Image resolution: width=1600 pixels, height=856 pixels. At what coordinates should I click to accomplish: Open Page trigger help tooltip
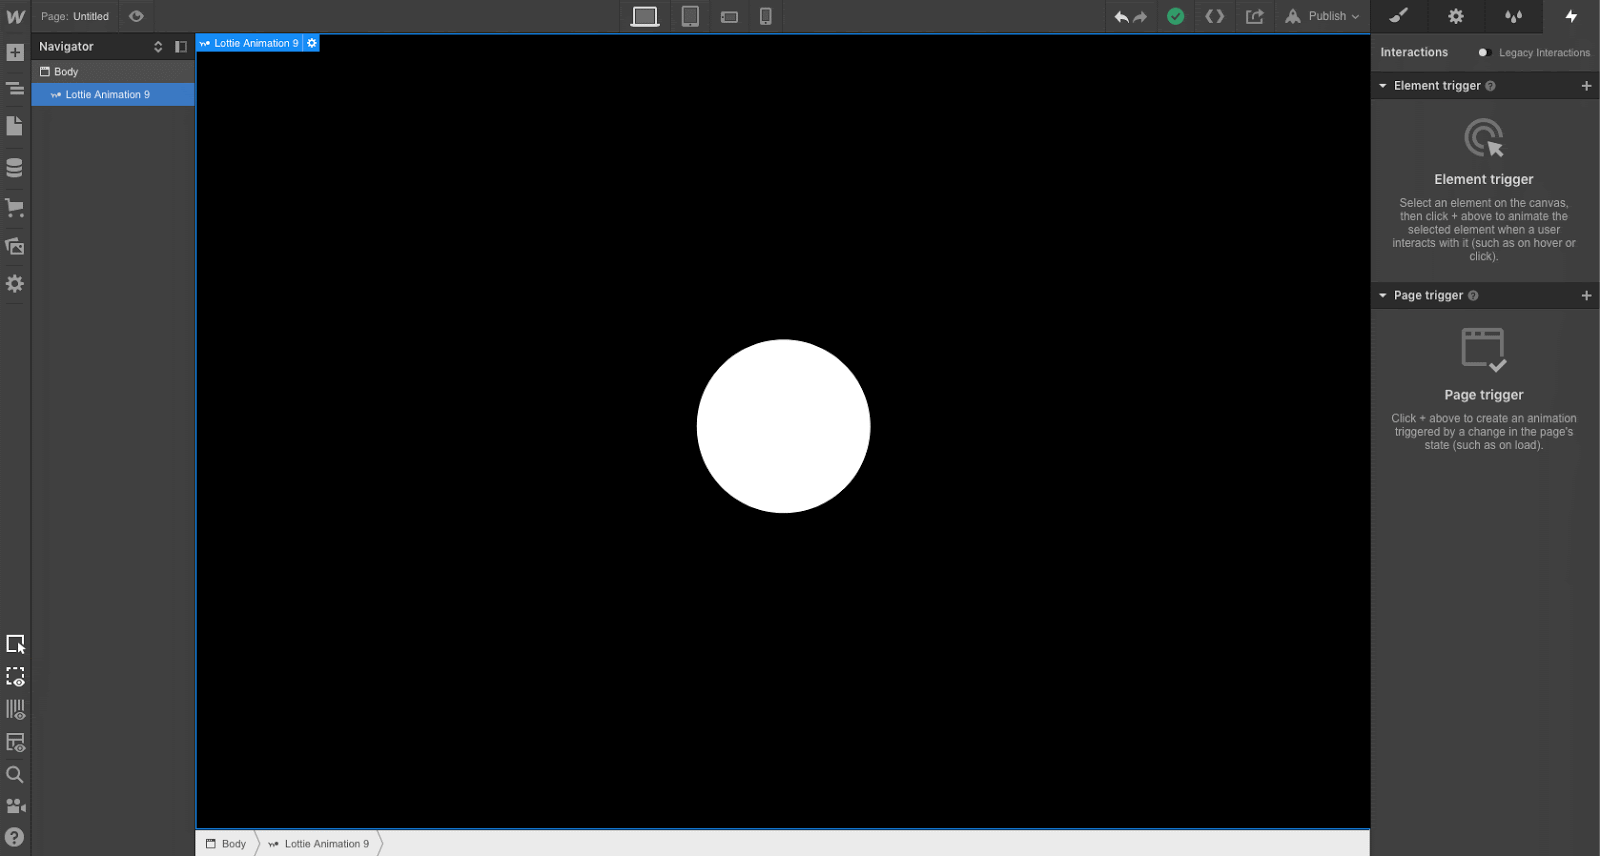(x=1473, y=296)
